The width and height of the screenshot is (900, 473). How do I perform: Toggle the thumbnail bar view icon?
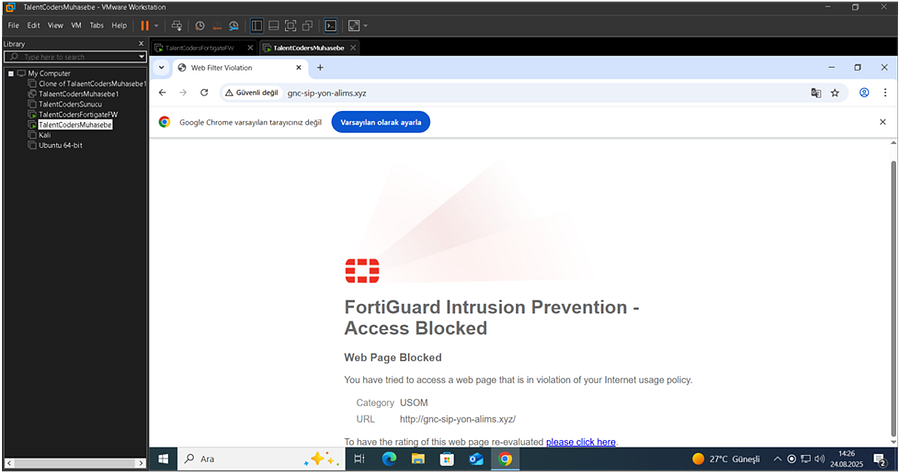point(274,25)
